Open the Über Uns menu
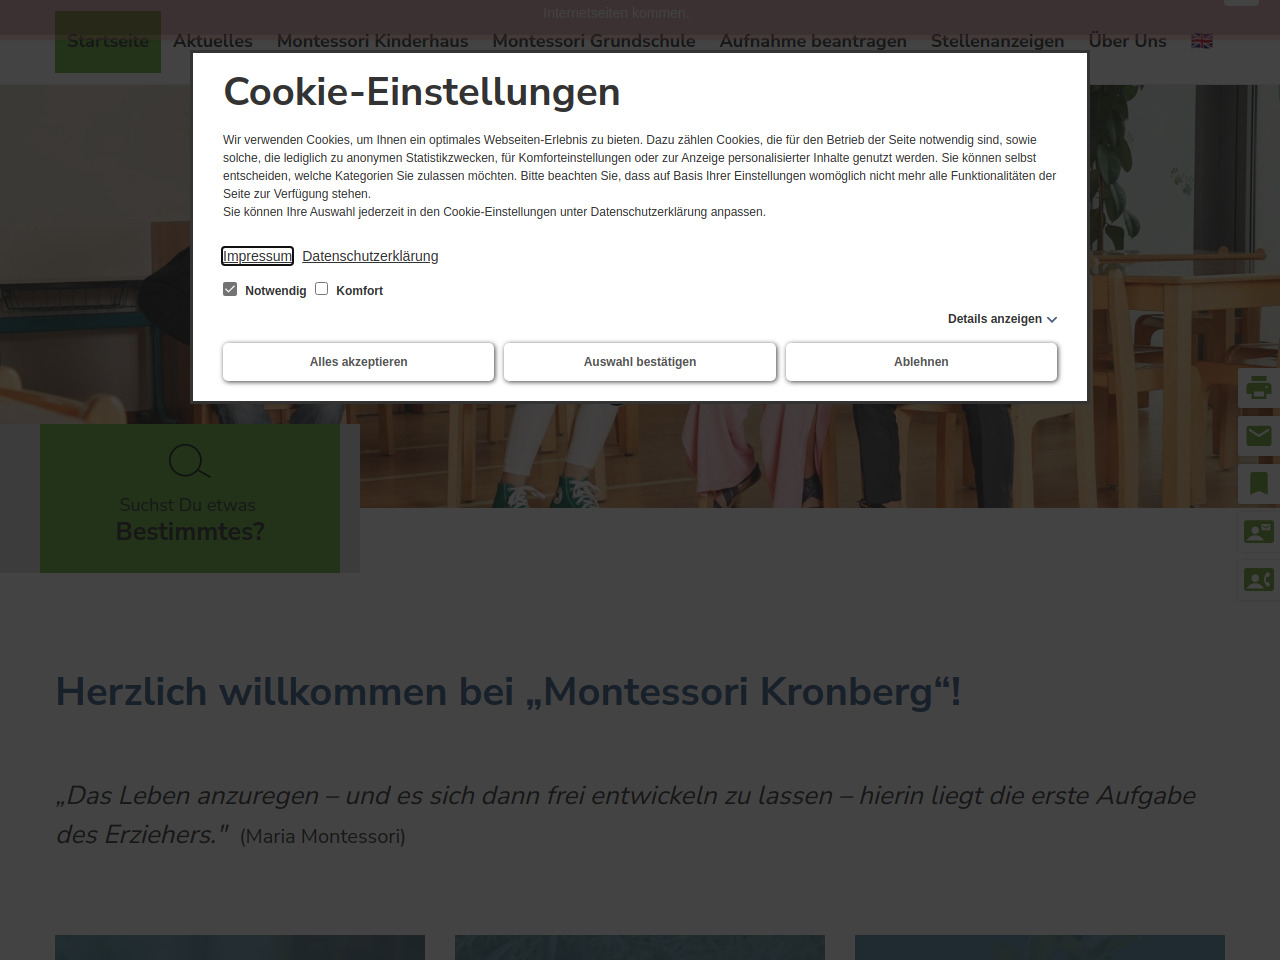The width and height of the screenshot is (1280, 960). click(1127, 41)
